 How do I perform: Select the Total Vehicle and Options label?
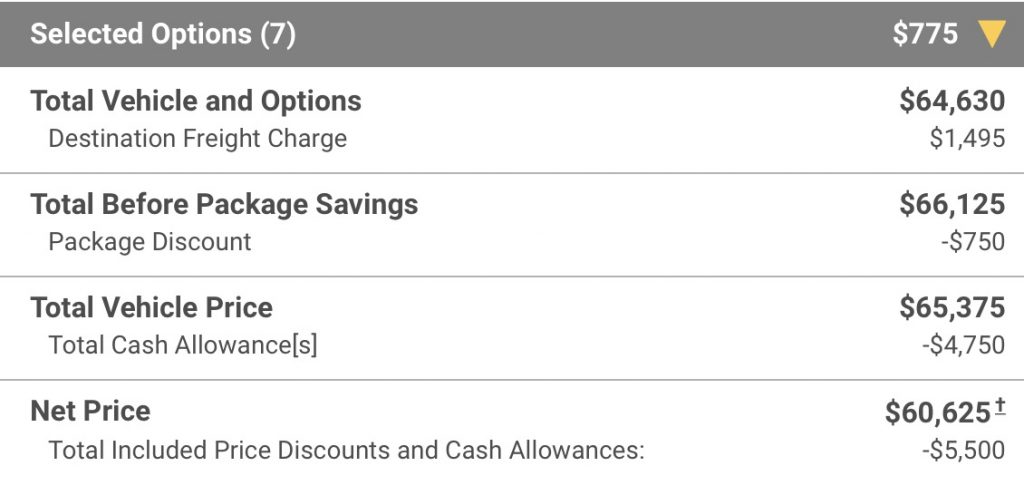coord(196,101)
